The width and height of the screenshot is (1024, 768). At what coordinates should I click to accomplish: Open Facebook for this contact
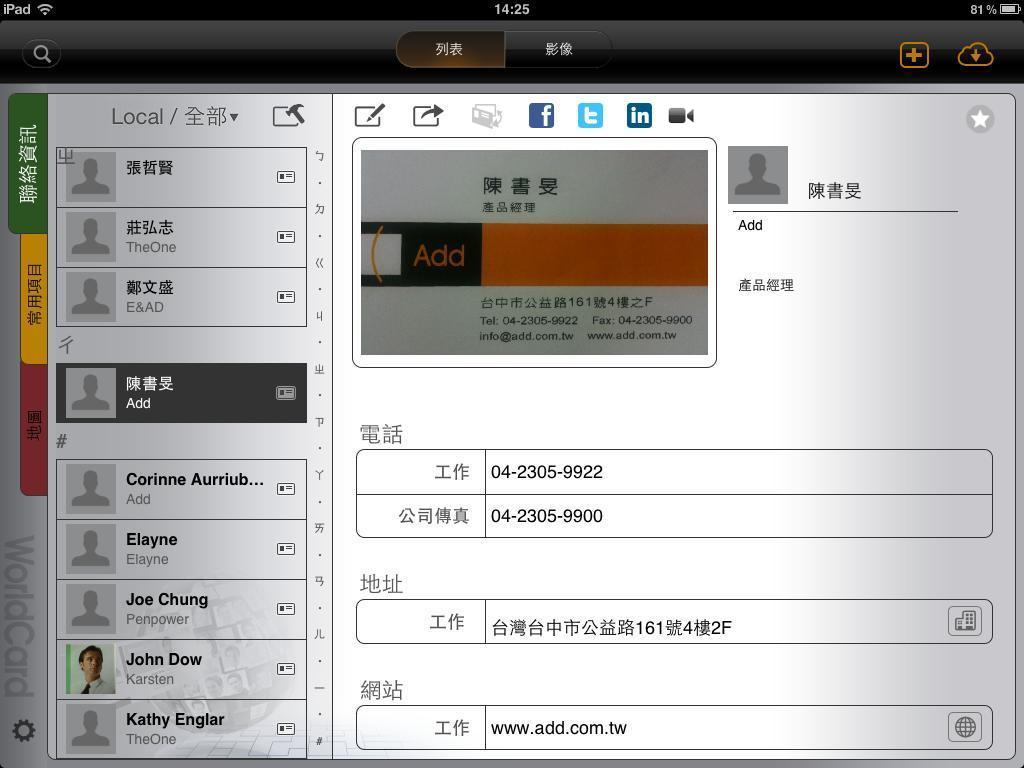pyautogui.click(x=541, y=116)
